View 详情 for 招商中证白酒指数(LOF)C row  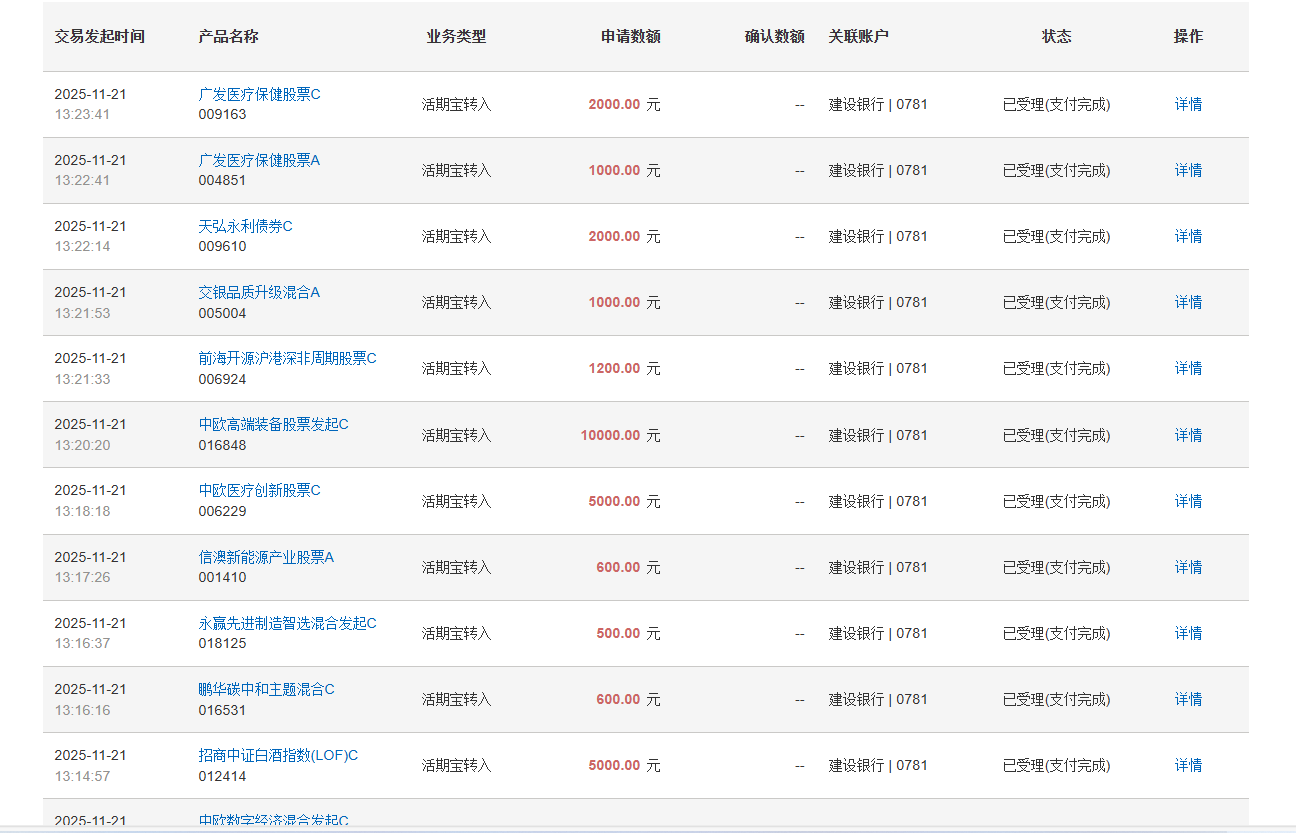point(1188,765)
